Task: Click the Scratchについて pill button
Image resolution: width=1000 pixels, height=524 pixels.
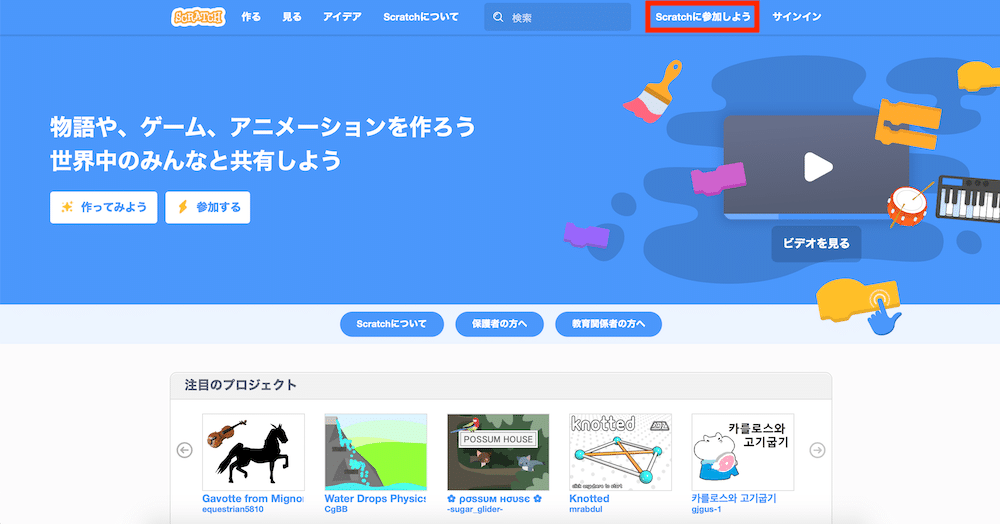Action: coord(392,324)
